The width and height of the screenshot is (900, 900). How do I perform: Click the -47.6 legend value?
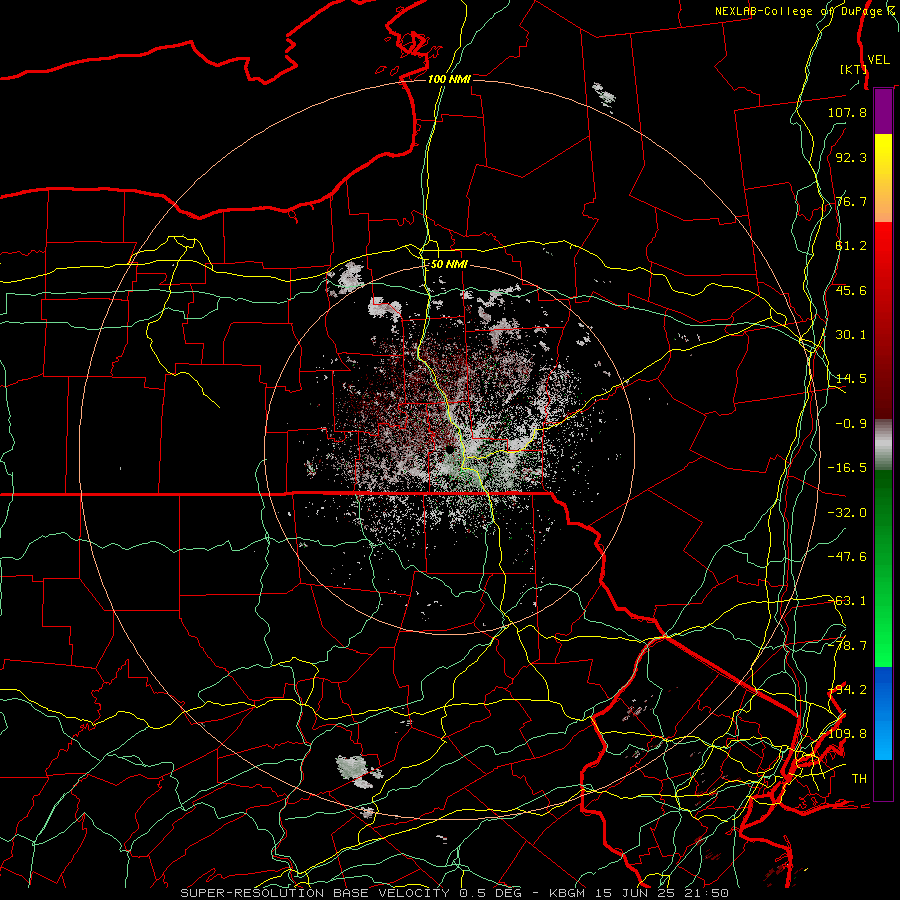pos(847,557)
